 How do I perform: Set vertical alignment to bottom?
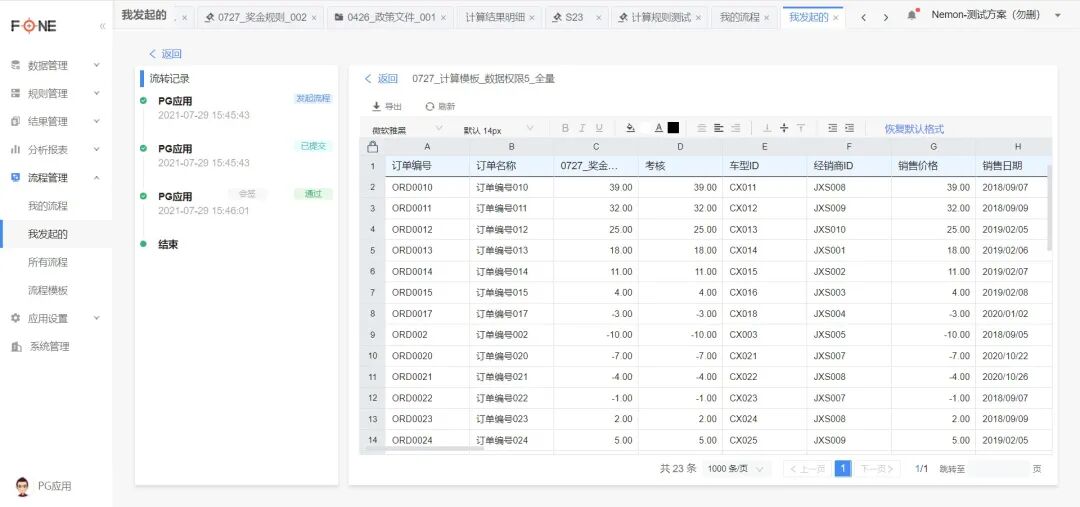[767, 128]
